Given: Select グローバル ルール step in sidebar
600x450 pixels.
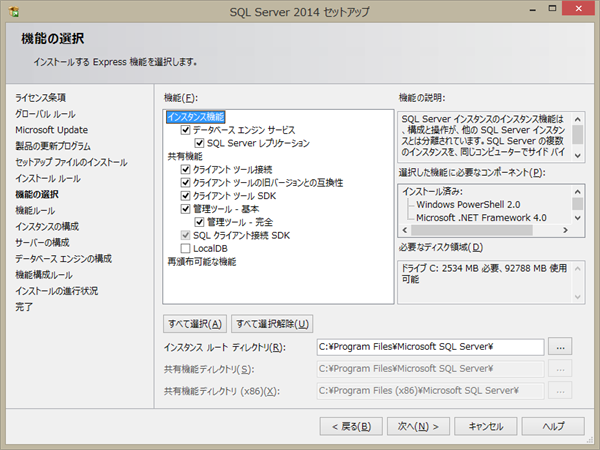Looking at the screenshot, I should coord(46,114).
